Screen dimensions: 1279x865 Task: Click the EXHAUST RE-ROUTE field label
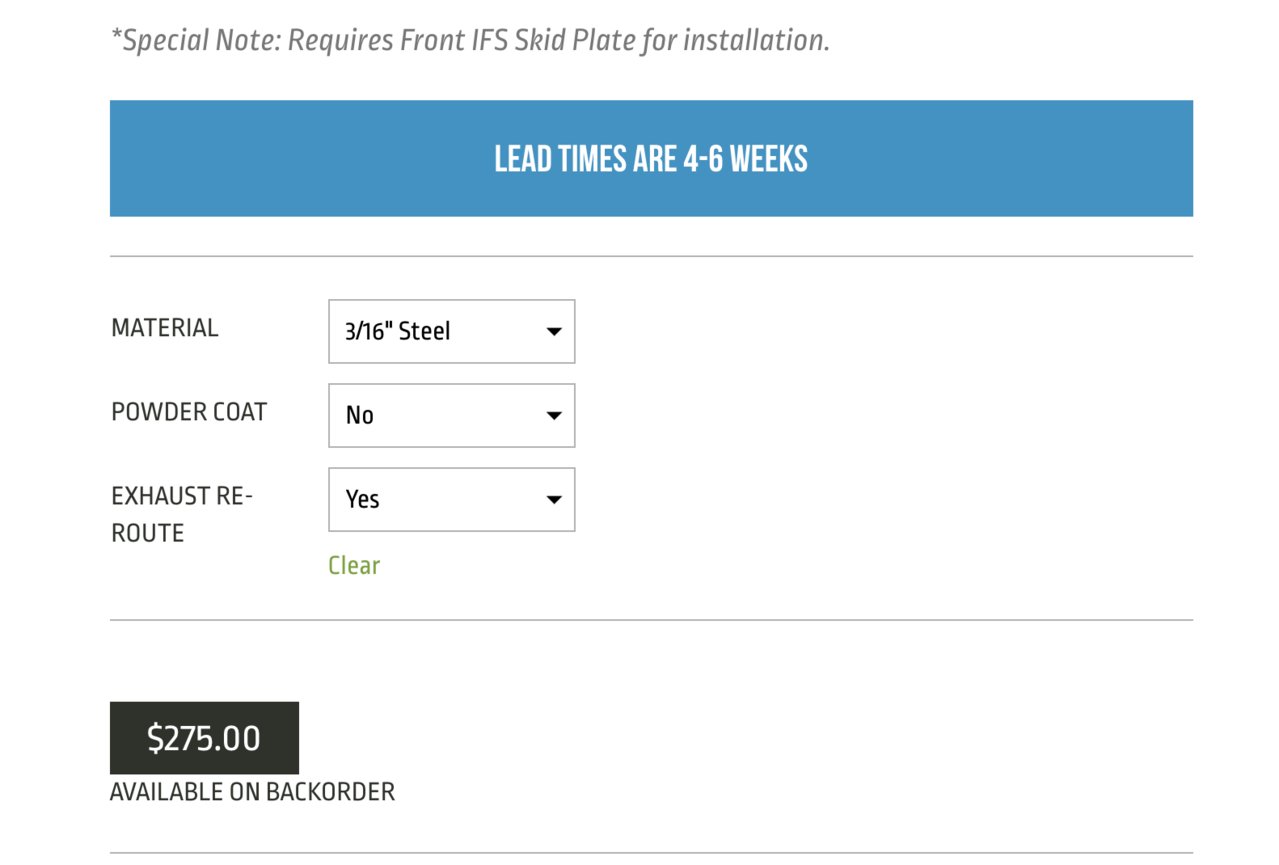(182, 514)
